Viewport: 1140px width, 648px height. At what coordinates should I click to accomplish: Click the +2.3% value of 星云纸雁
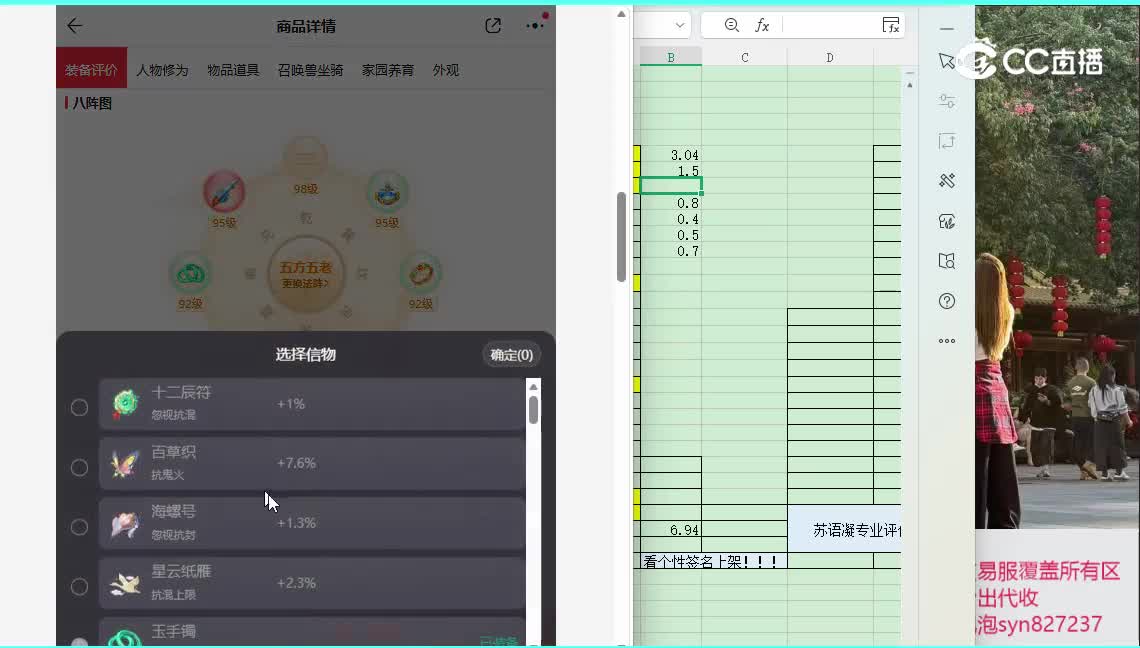296,583
